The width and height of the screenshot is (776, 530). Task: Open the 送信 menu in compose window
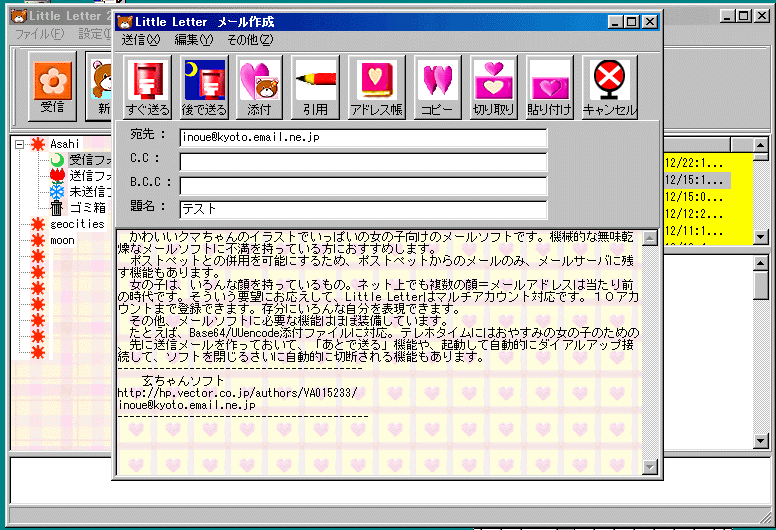tap(141, 40)
